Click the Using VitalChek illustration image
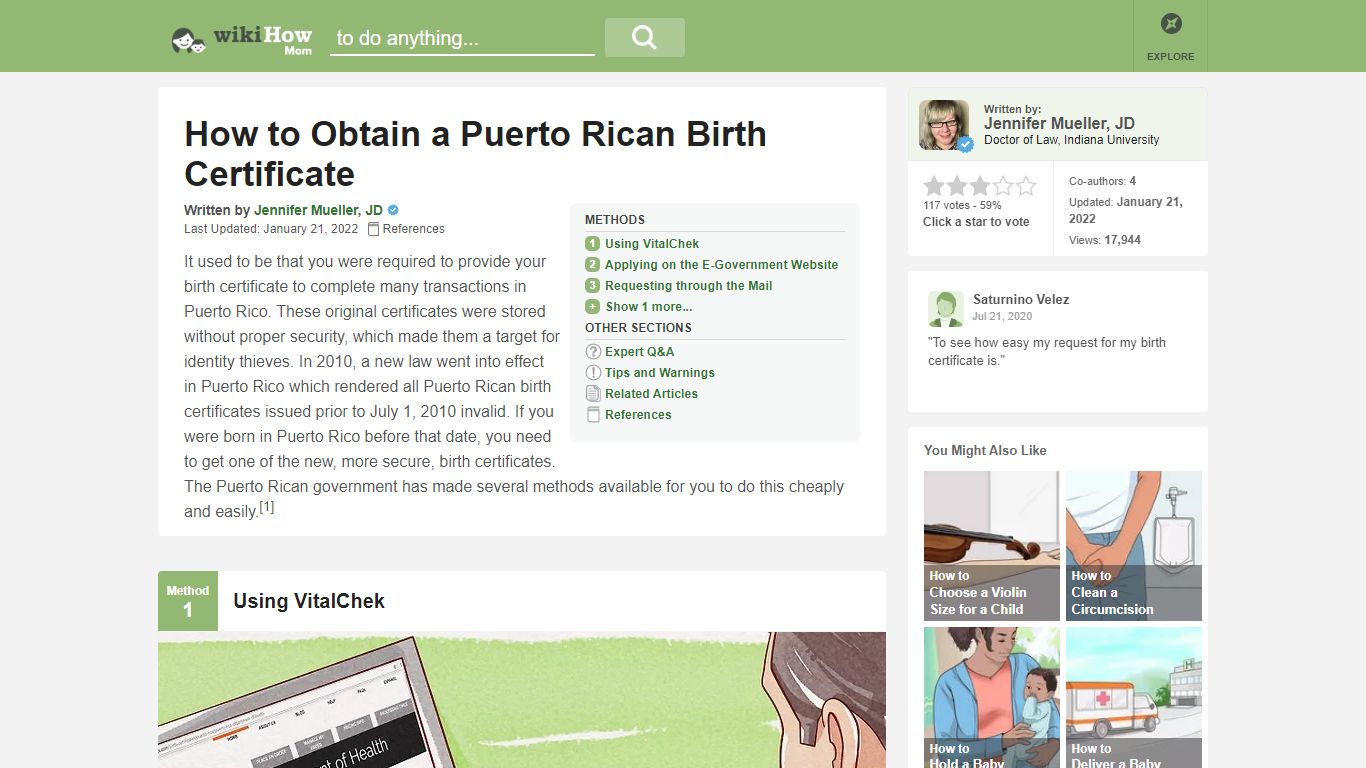This screenshot has height=768, width=1366. point(522,699)
